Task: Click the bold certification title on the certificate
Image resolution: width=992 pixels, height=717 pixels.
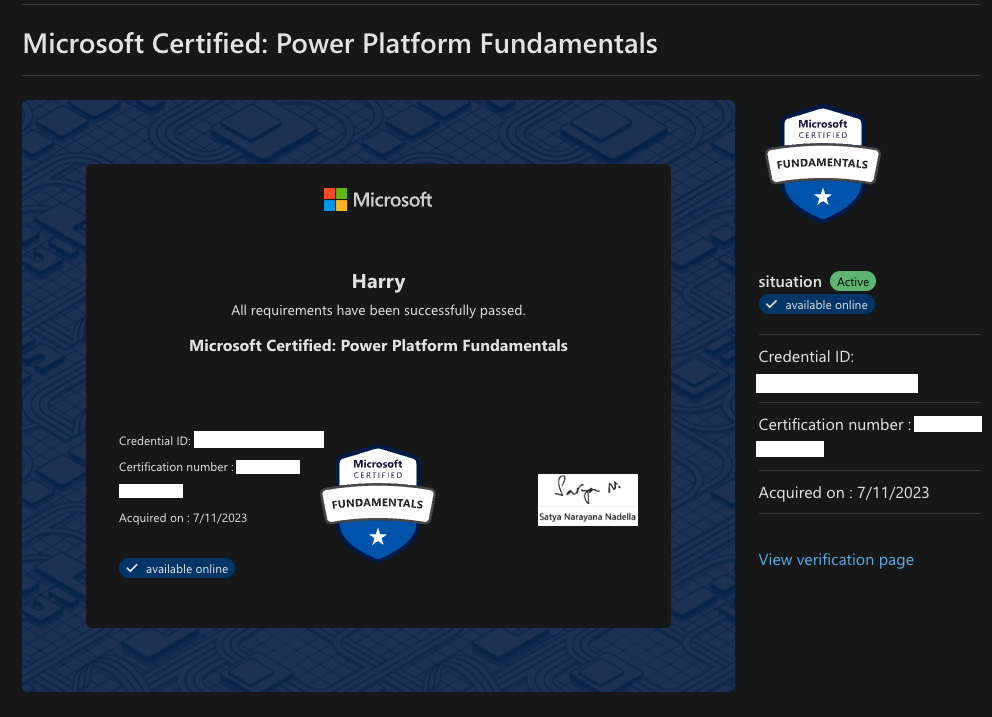Action: pyautogui.click(x=378, y=346)
